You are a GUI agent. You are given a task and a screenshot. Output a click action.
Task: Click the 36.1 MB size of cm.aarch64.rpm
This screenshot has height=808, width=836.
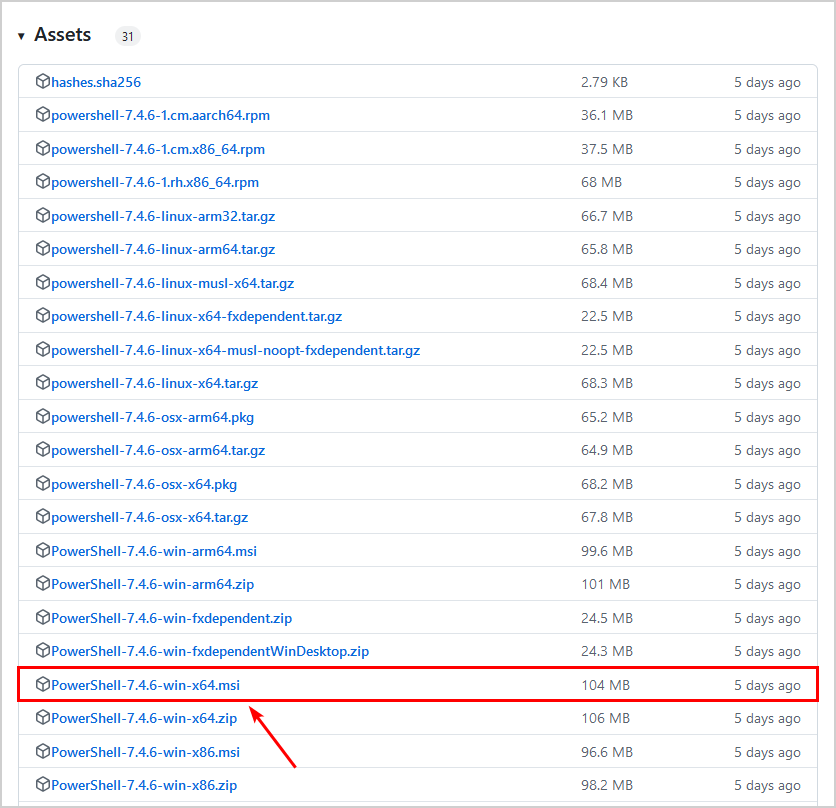tap(607, 115)
